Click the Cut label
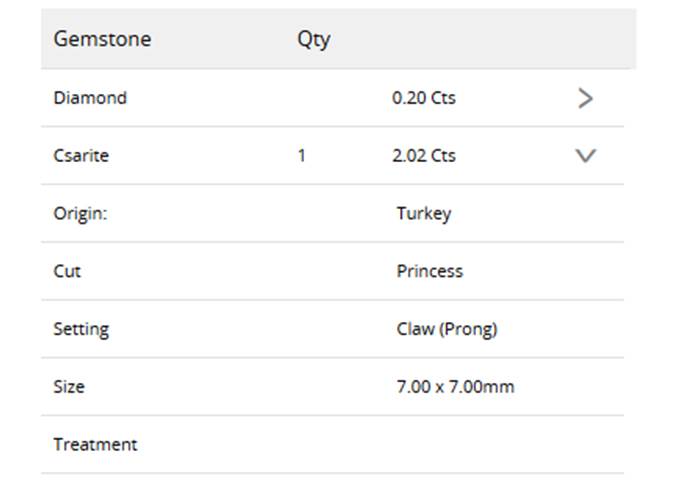674x489 pixels. tap(67, 271)
